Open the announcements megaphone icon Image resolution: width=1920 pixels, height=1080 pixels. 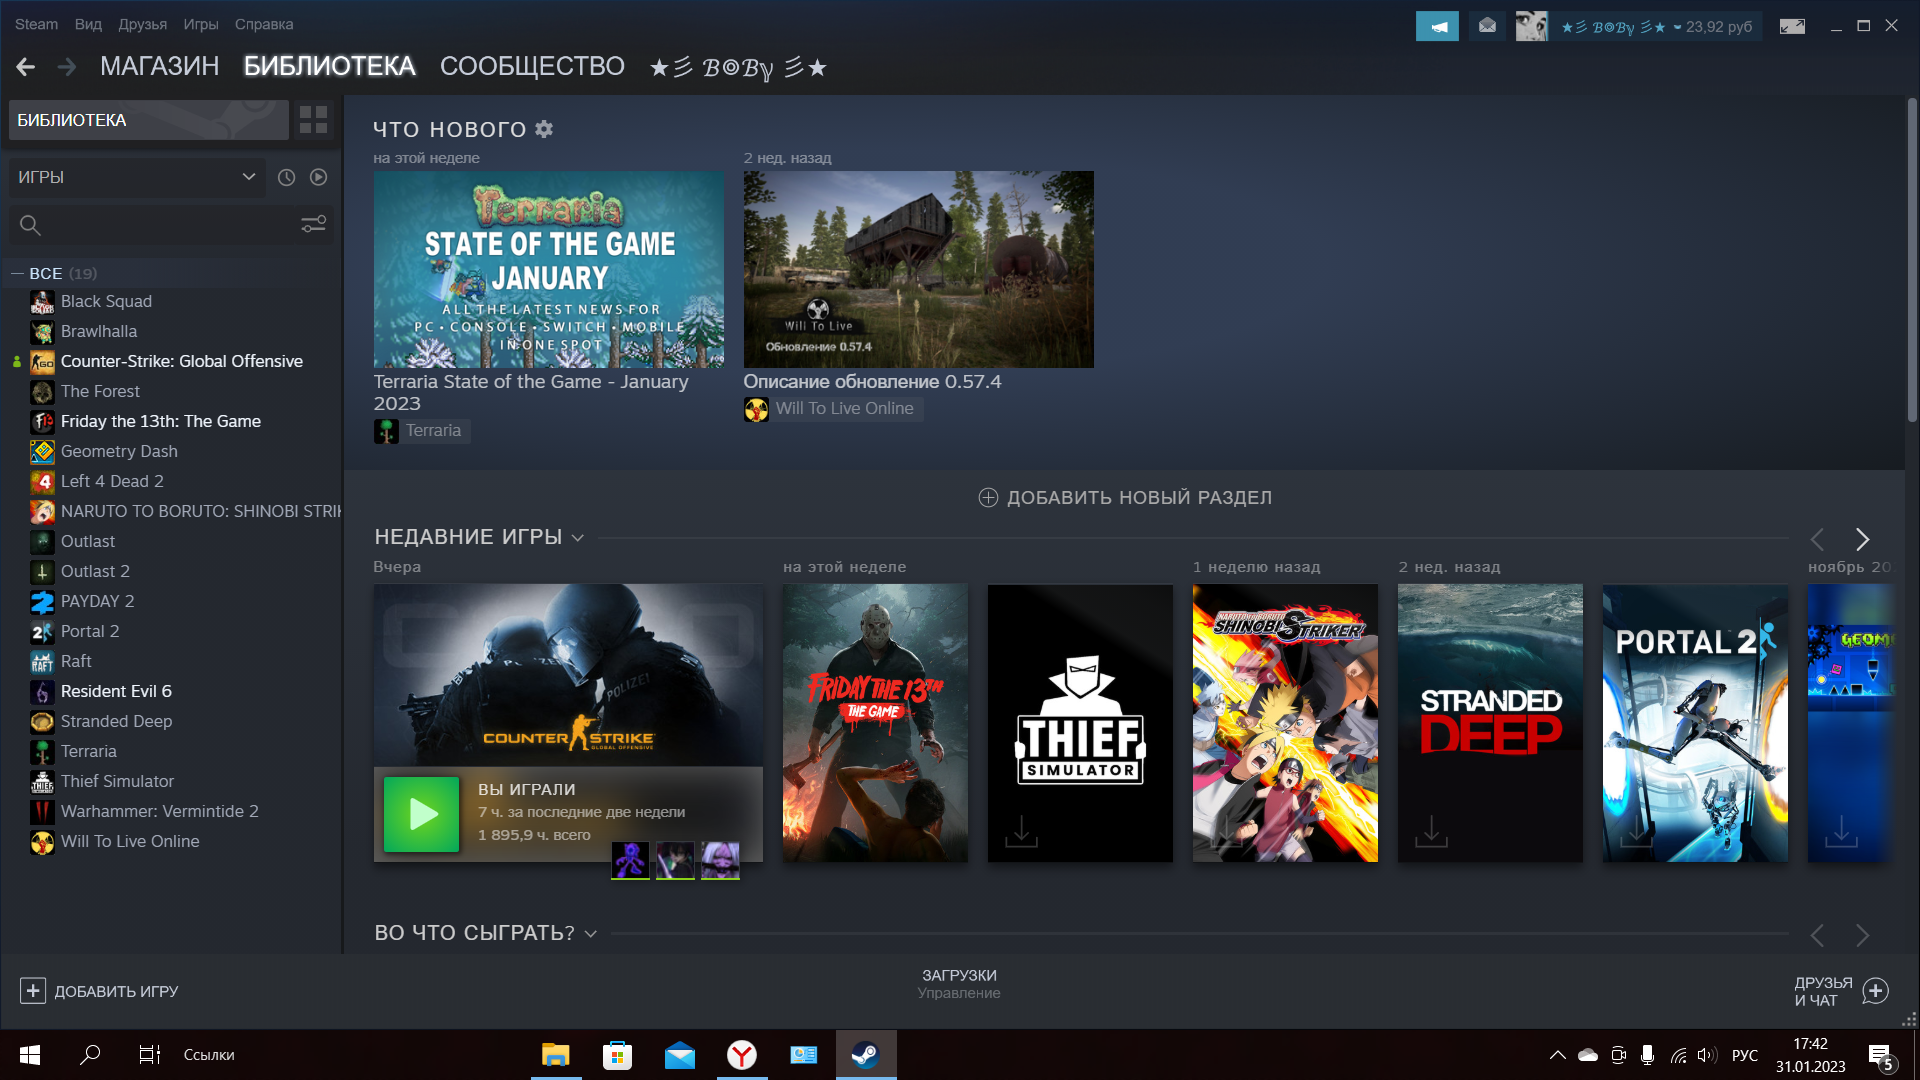click(x=1437, y=26)
